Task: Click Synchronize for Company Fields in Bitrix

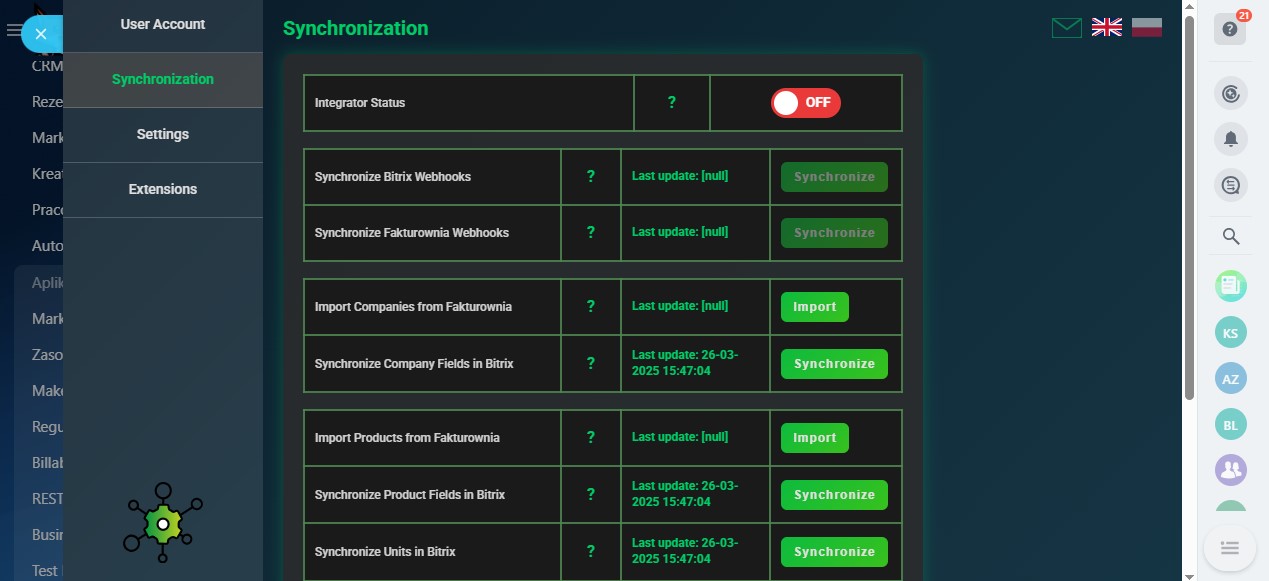Action: 834,364
